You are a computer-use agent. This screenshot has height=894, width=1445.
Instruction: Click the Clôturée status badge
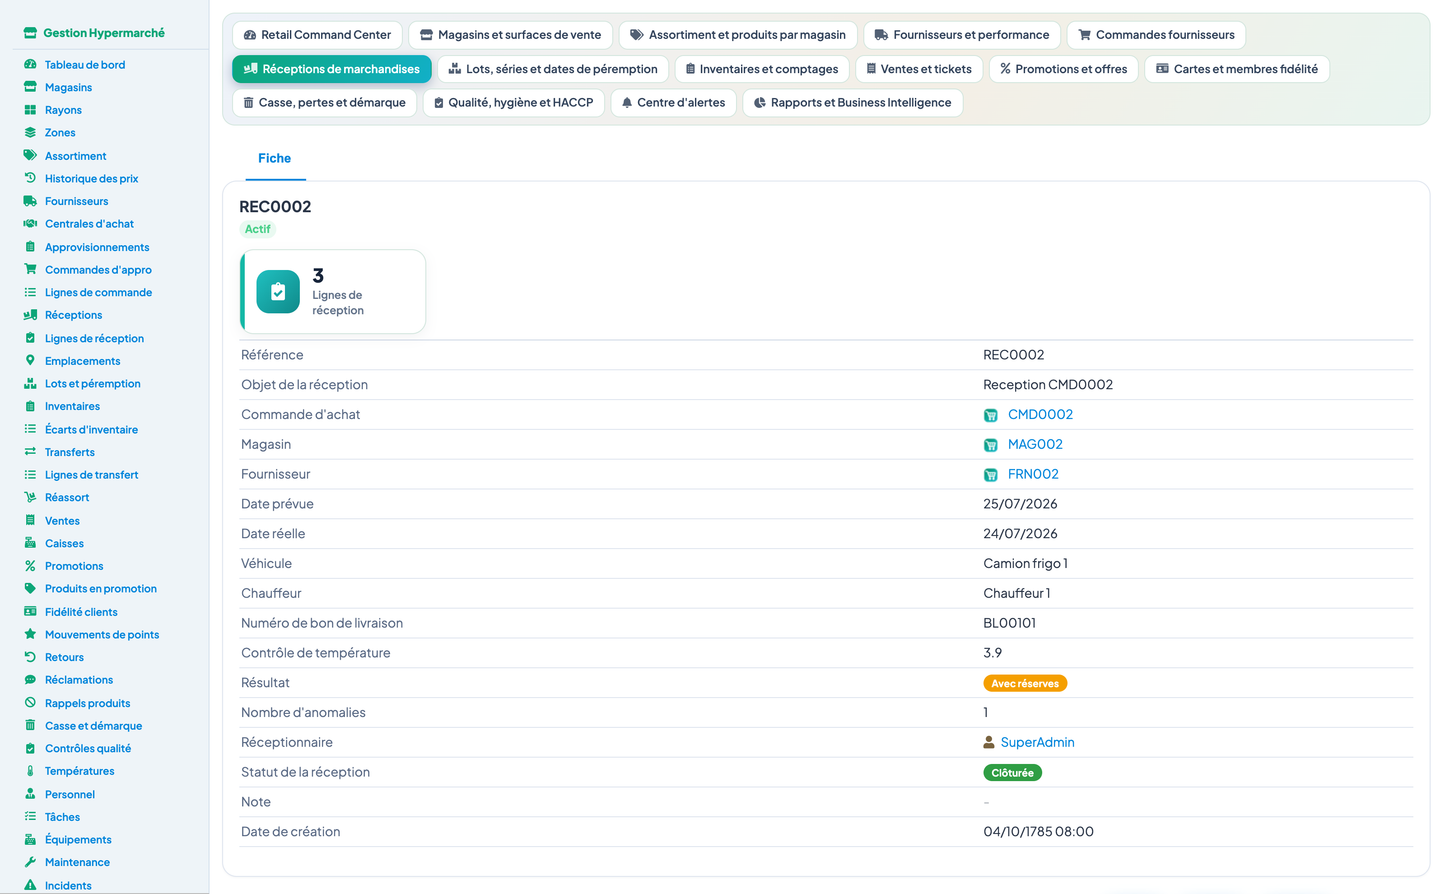pos(1012,773)
